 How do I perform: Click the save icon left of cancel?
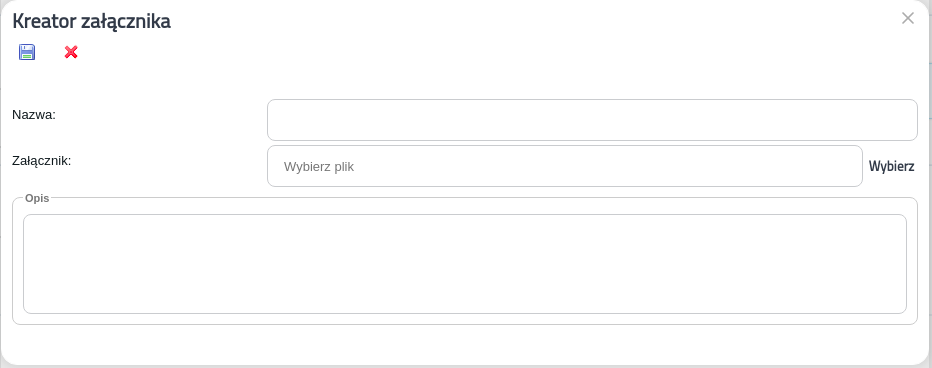click(27, 52)
